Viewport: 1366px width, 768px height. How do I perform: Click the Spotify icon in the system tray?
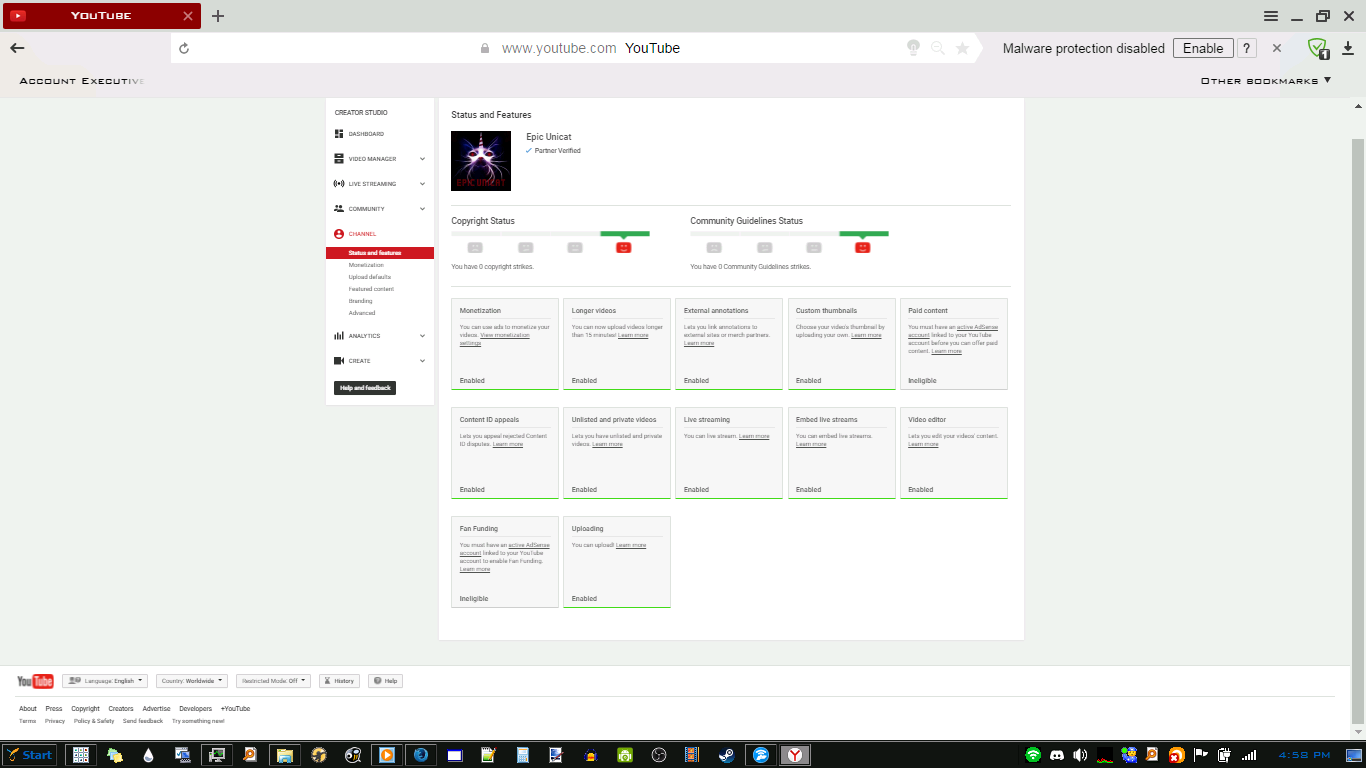pyautogui.click(x=1033, y=755)
